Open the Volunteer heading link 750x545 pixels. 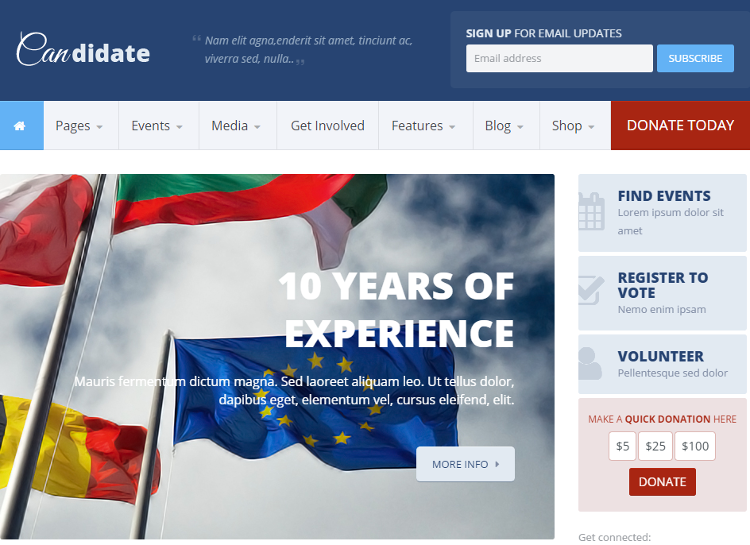click(661, 356)
